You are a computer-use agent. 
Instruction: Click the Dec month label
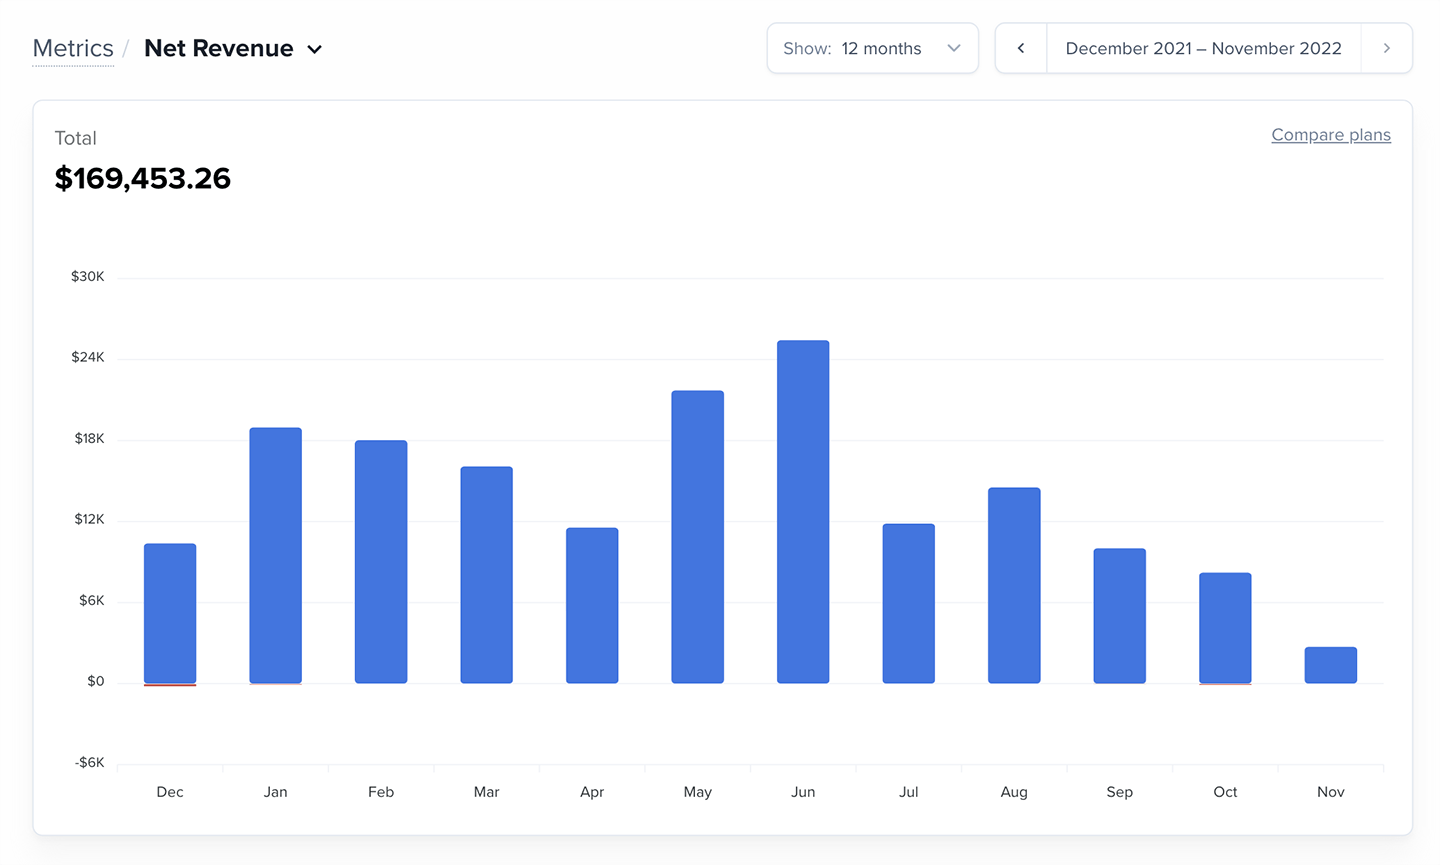coord(169,791)
